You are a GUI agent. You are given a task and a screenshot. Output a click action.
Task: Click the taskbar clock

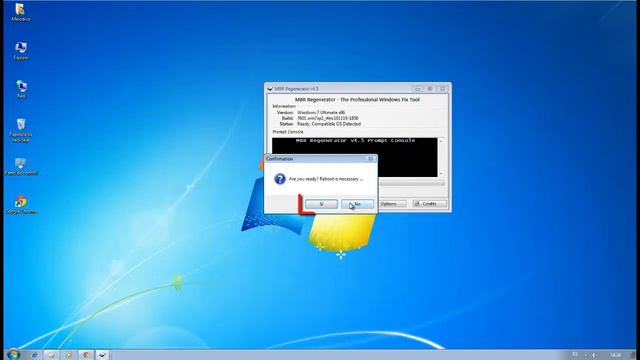pos(615,355)
